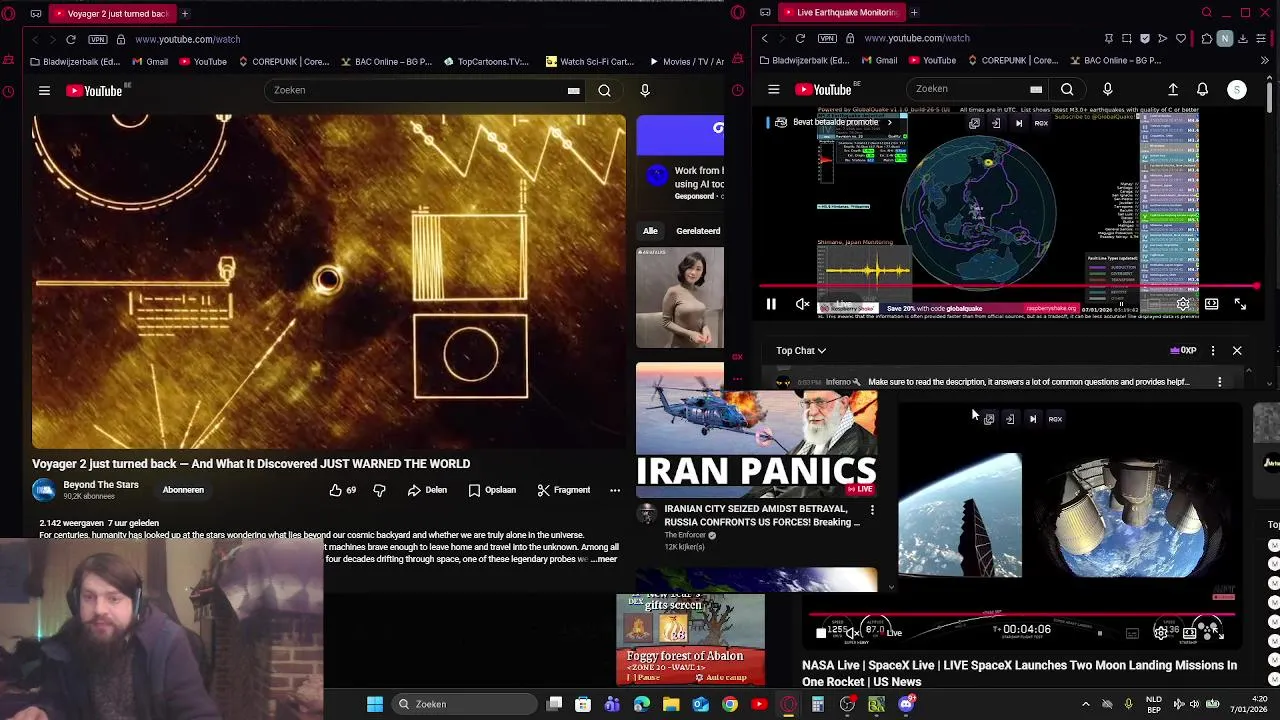Expand the video description via ...meer
Viewport: 1280px width, 720px height.
pyautogui.click(x=603, y=559)
